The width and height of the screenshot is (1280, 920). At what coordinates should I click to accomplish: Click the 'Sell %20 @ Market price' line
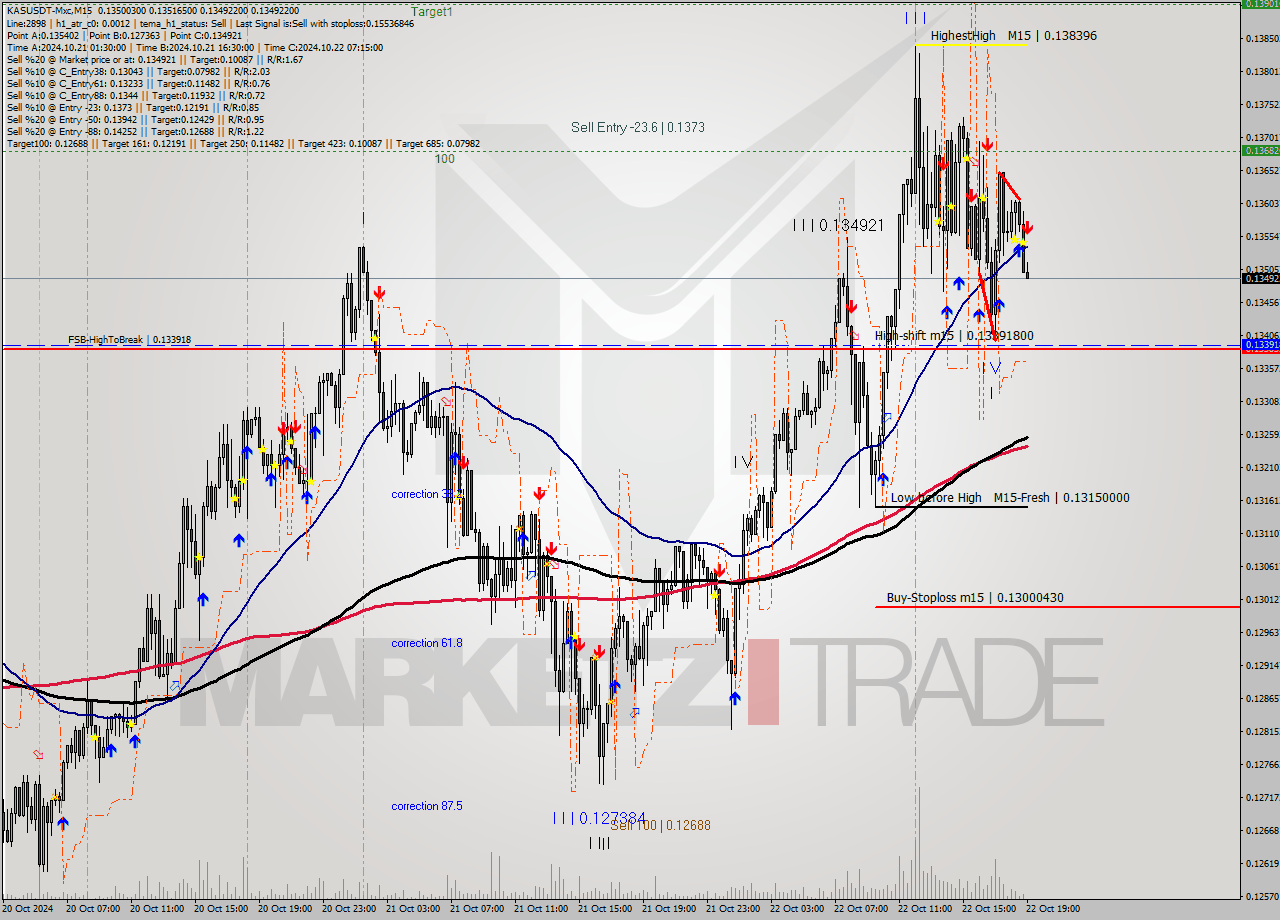155,59
